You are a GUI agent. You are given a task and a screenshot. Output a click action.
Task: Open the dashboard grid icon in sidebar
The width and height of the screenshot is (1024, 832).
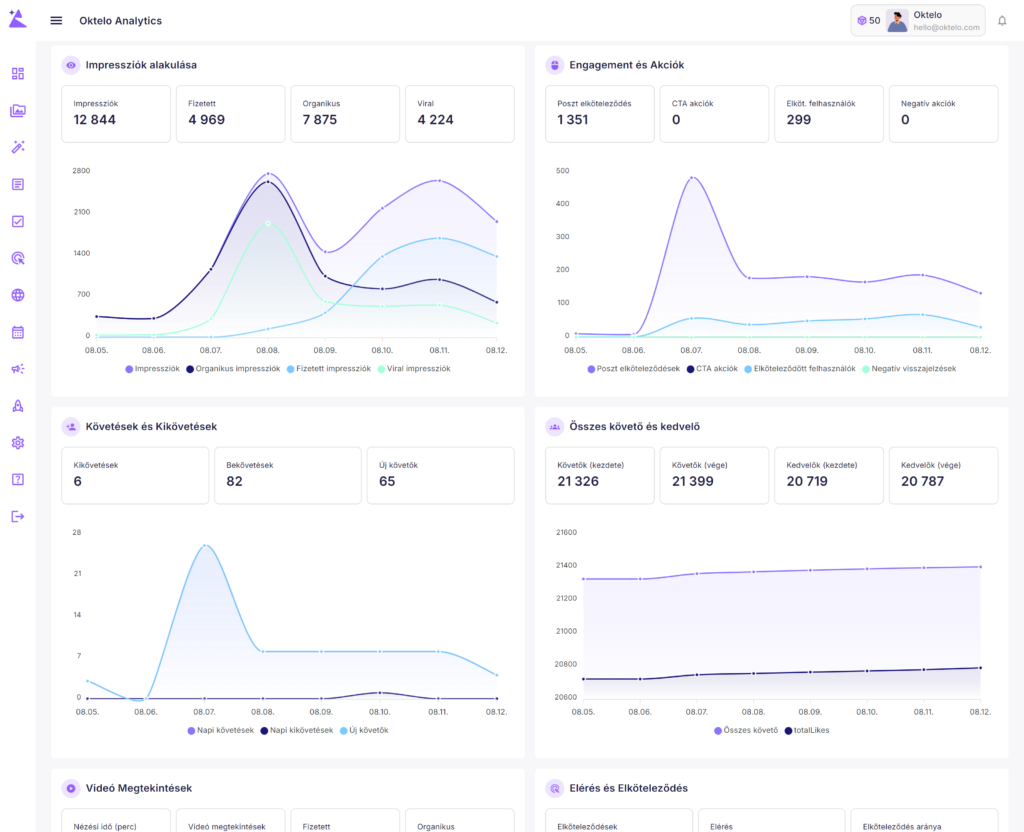(17, 74)
